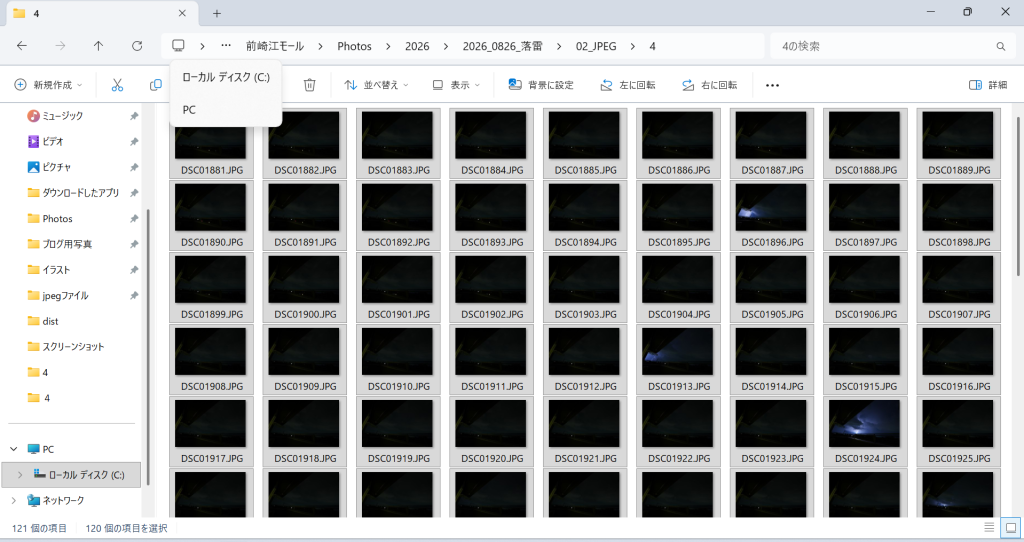
Task: Click the Cut scissors icon
Action: (x=117, y=85)
